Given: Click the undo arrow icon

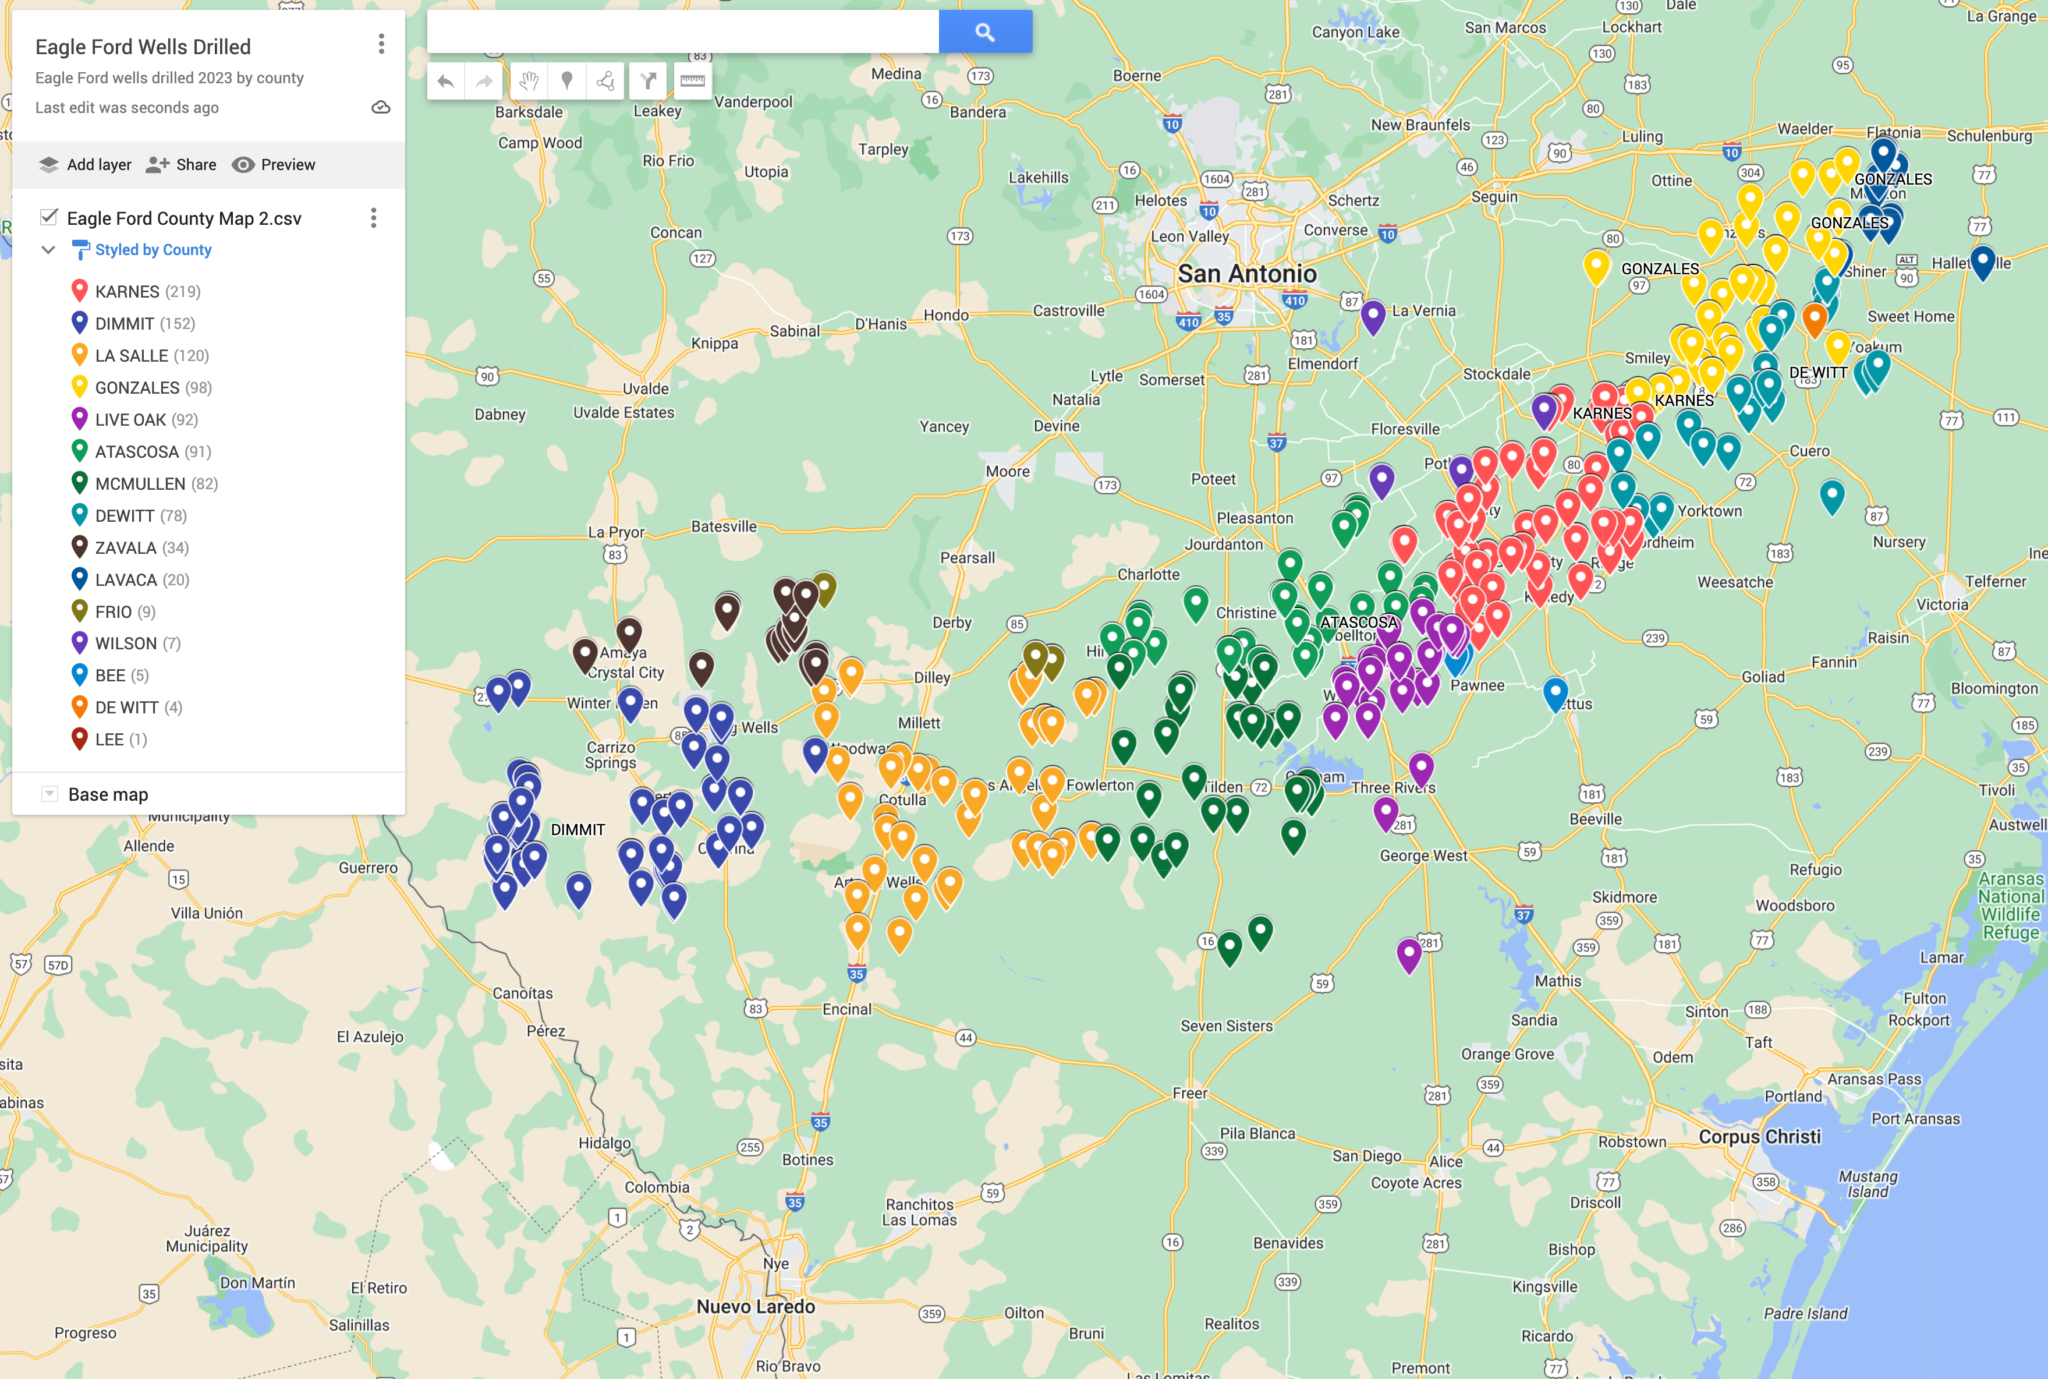Looking at the screenshot, I should [x=447, y=81].
